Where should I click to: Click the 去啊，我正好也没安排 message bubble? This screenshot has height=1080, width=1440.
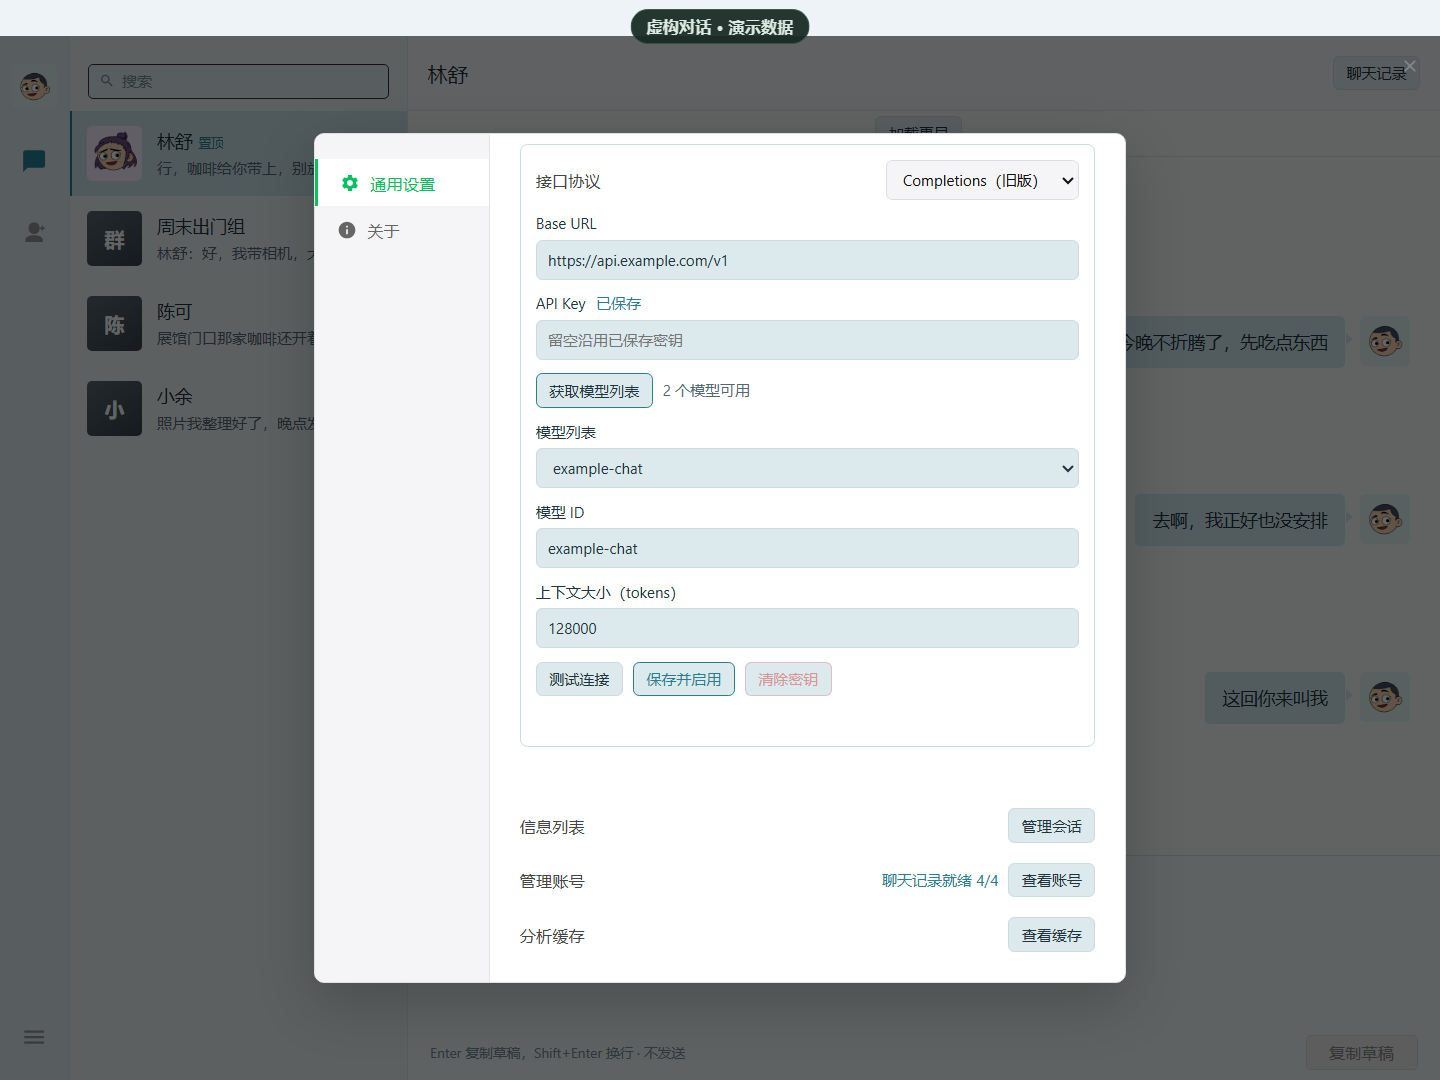[1240, 520]
